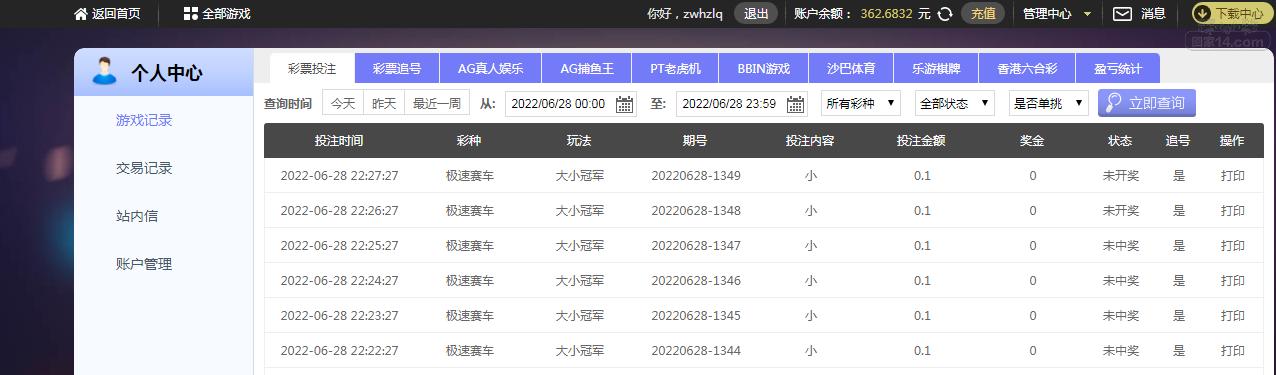The image size is (1276, 375).
Task: Open the 是否单挑 dropdown
Action: (1049, 103)
